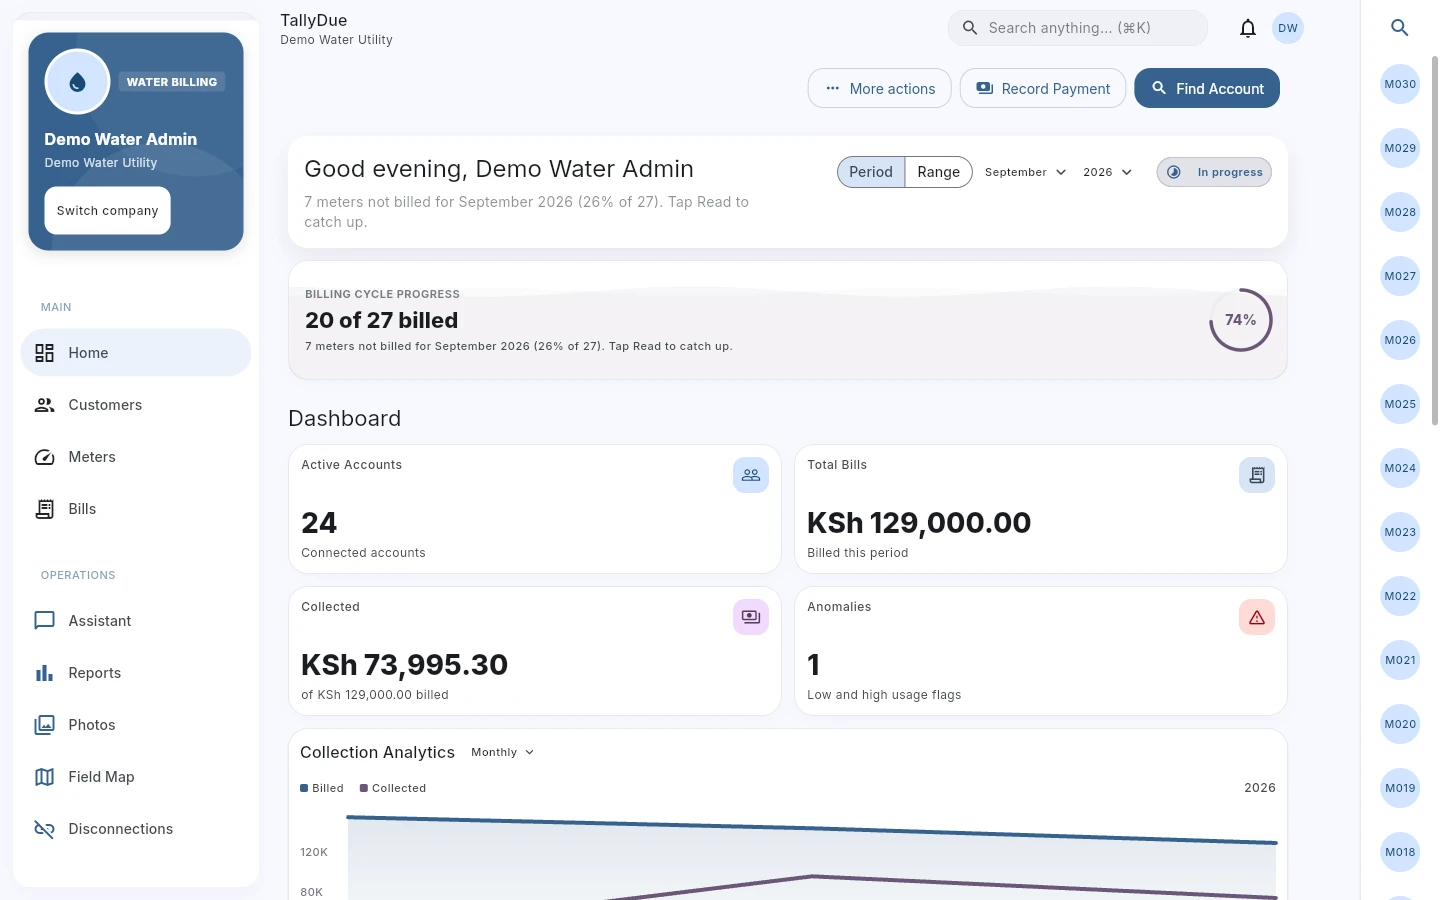The height and width of the screenshot is (900, 1440).
Task: Select Range view toggle
Action: click(x=938, y=172)
